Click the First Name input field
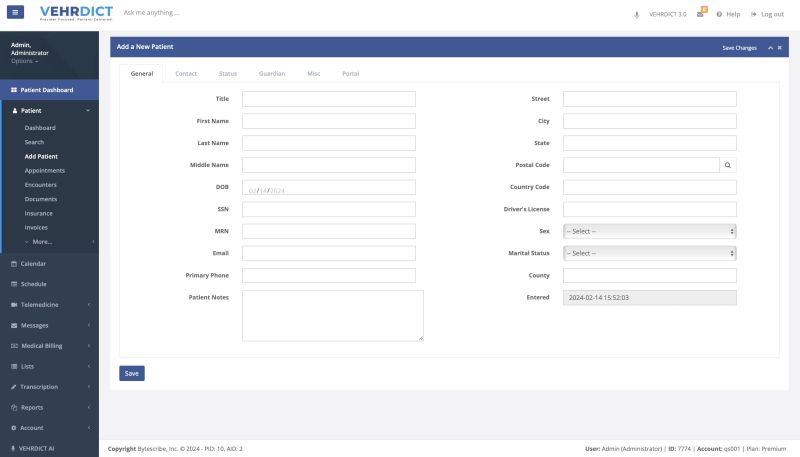 pyautogui.click(x=328, y=121)
